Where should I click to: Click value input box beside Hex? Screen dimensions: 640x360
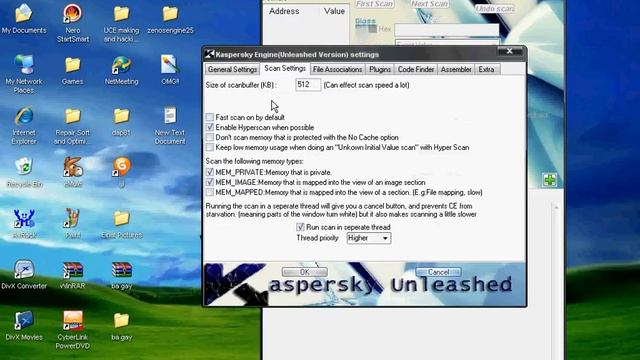[447, 29]
